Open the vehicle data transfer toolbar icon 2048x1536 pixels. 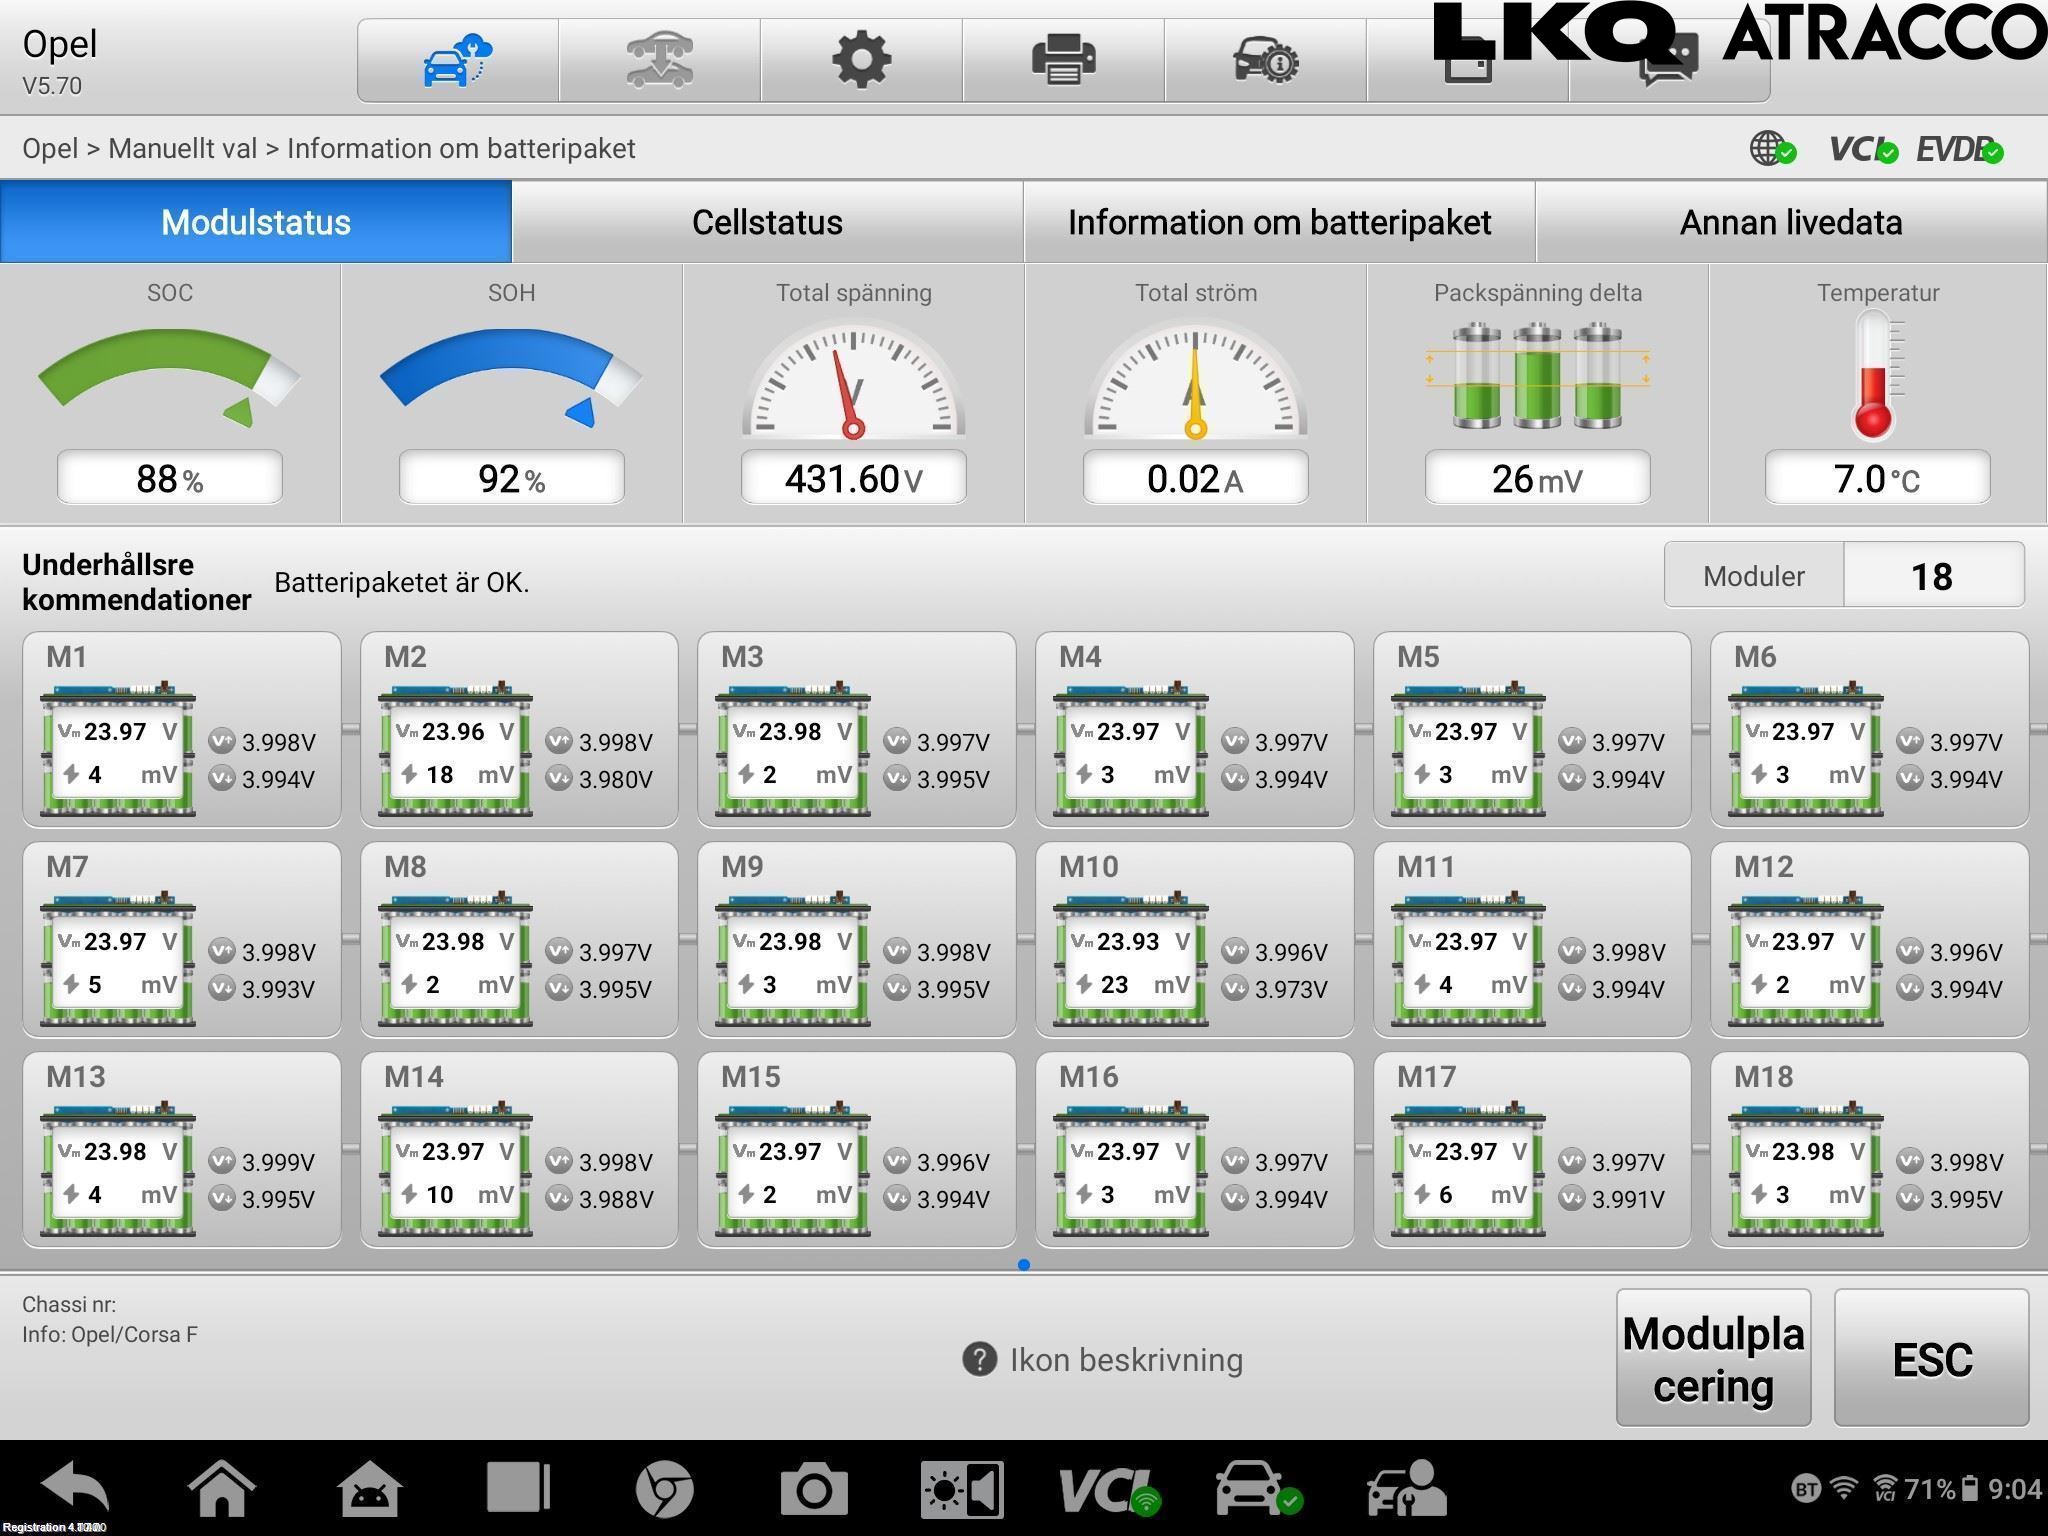[x=660, y=60]
